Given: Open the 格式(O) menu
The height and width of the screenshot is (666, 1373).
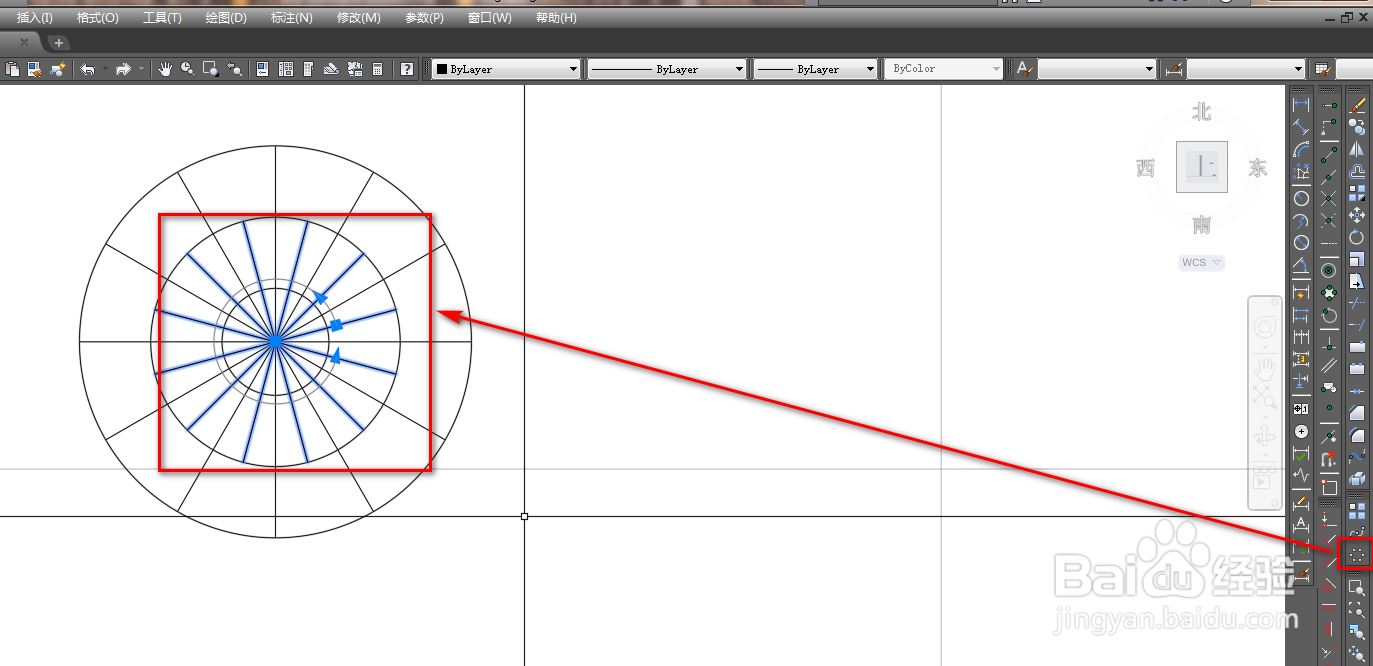Looking at the screenshot, I should [97, 18].
